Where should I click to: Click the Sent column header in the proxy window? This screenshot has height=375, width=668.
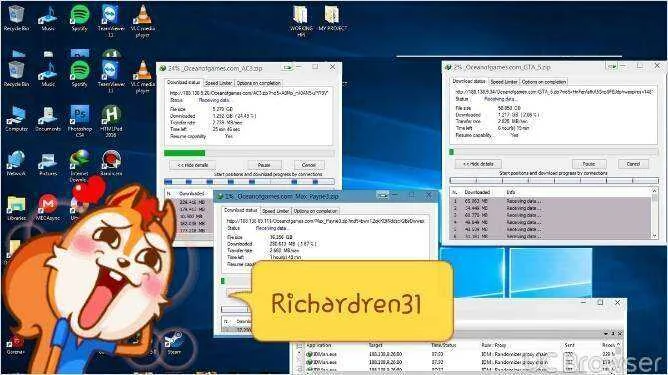tap(570, 345)
